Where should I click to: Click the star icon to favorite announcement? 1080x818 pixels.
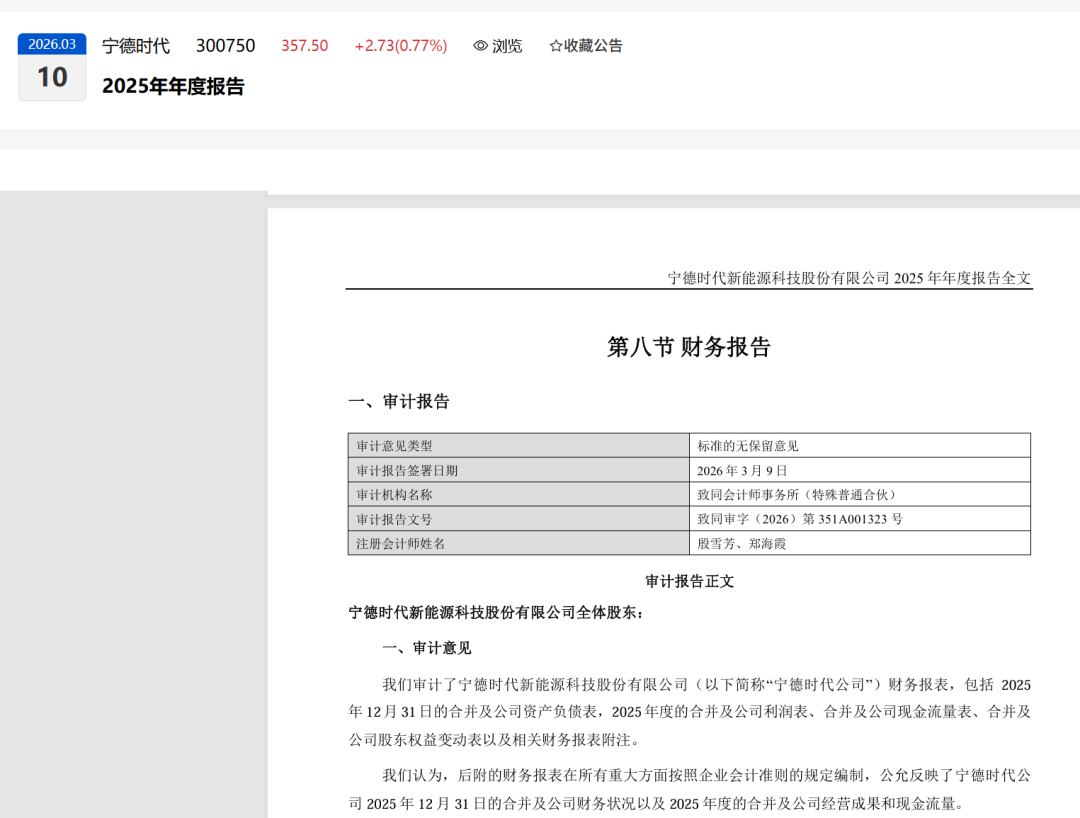point(555,46)
